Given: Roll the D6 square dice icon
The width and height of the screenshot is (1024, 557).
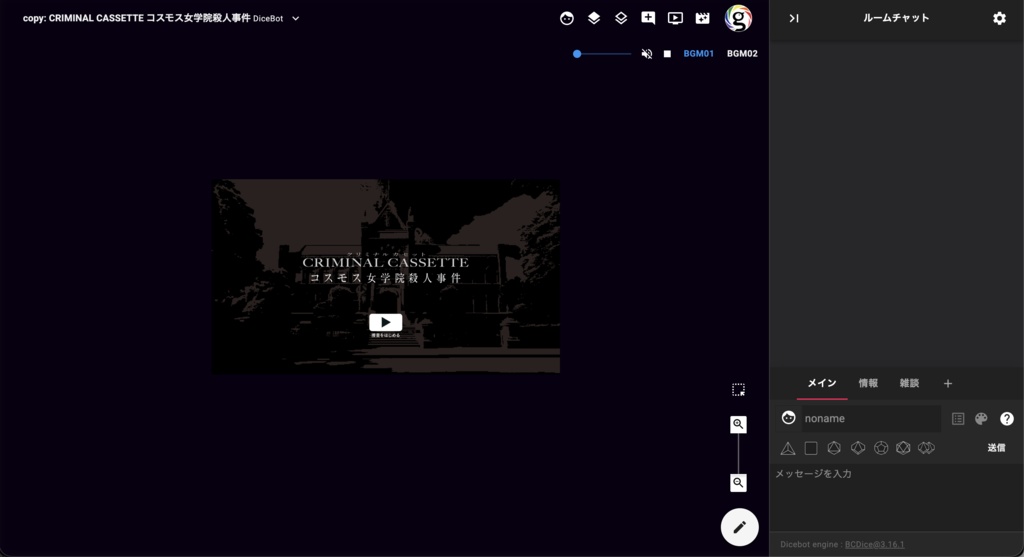Looking at the screenshot, I should pos(811,448).
